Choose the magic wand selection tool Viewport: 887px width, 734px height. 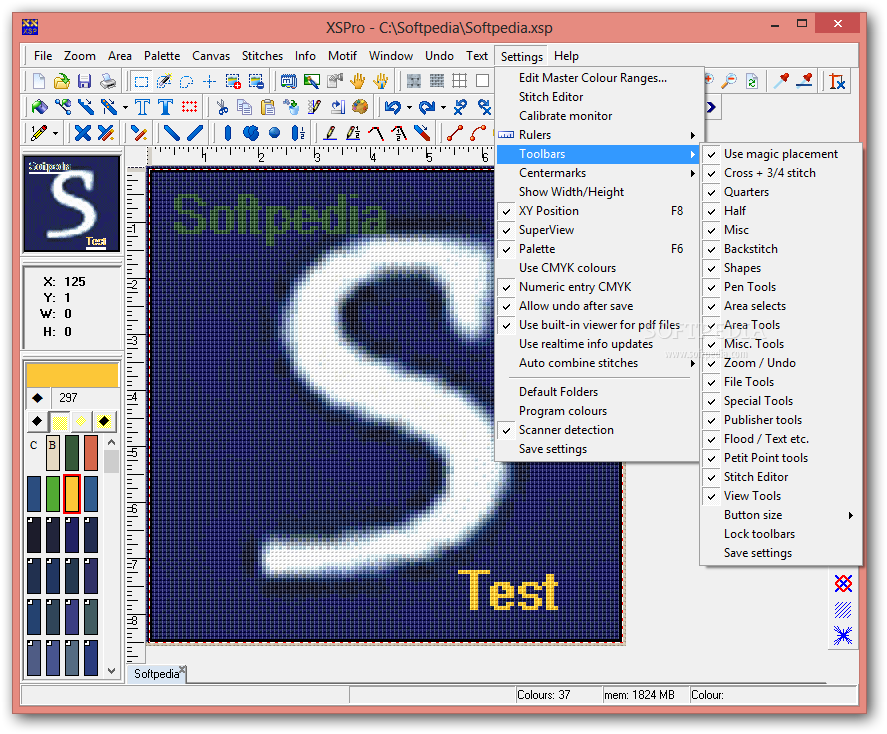pyautogui.click(x=164, y=81)
